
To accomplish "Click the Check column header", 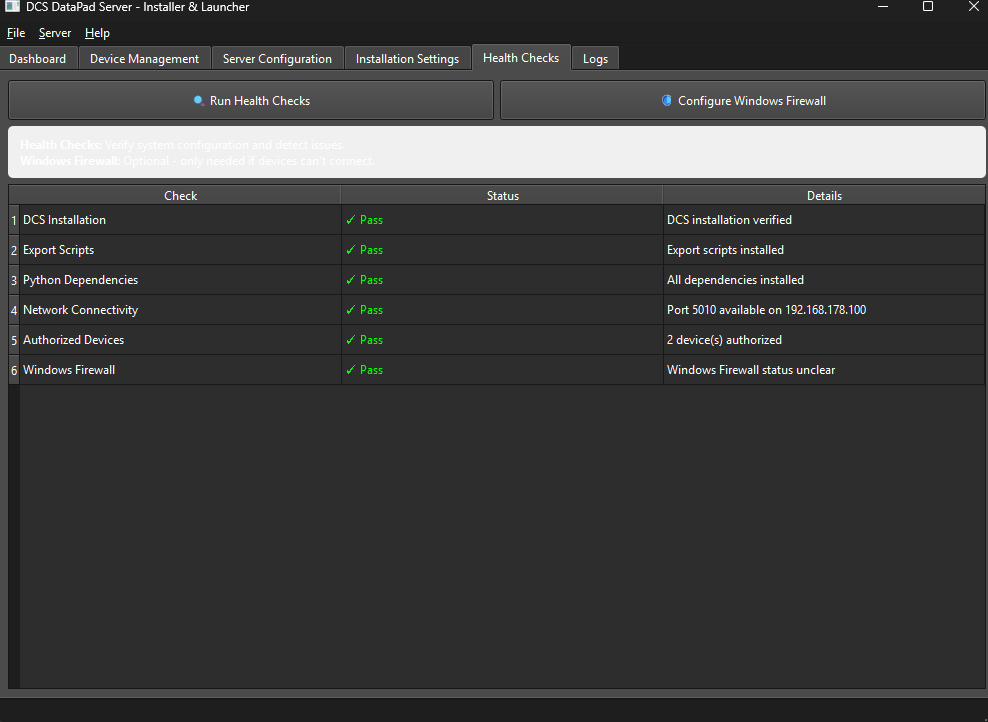I will point(181,196).
